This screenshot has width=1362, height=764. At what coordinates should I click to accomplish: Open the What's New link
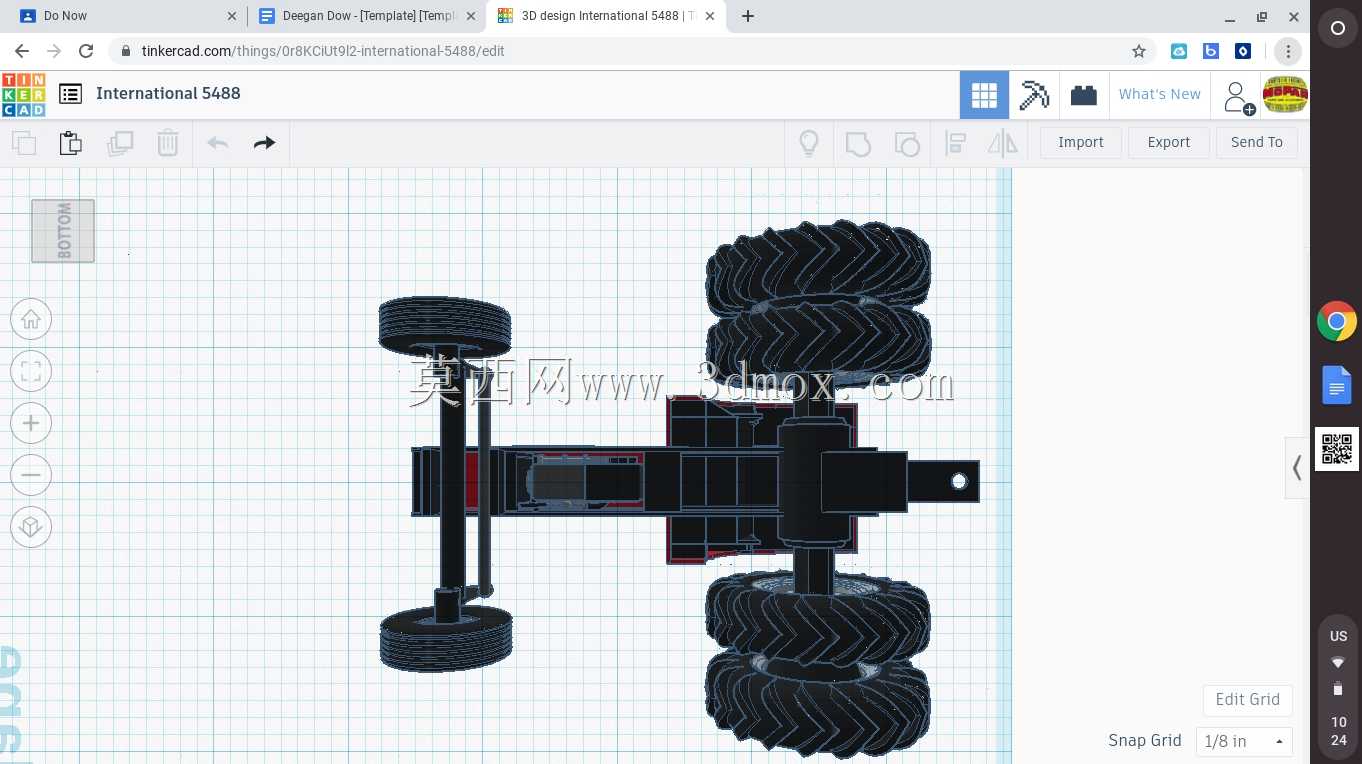point(1160,94)
